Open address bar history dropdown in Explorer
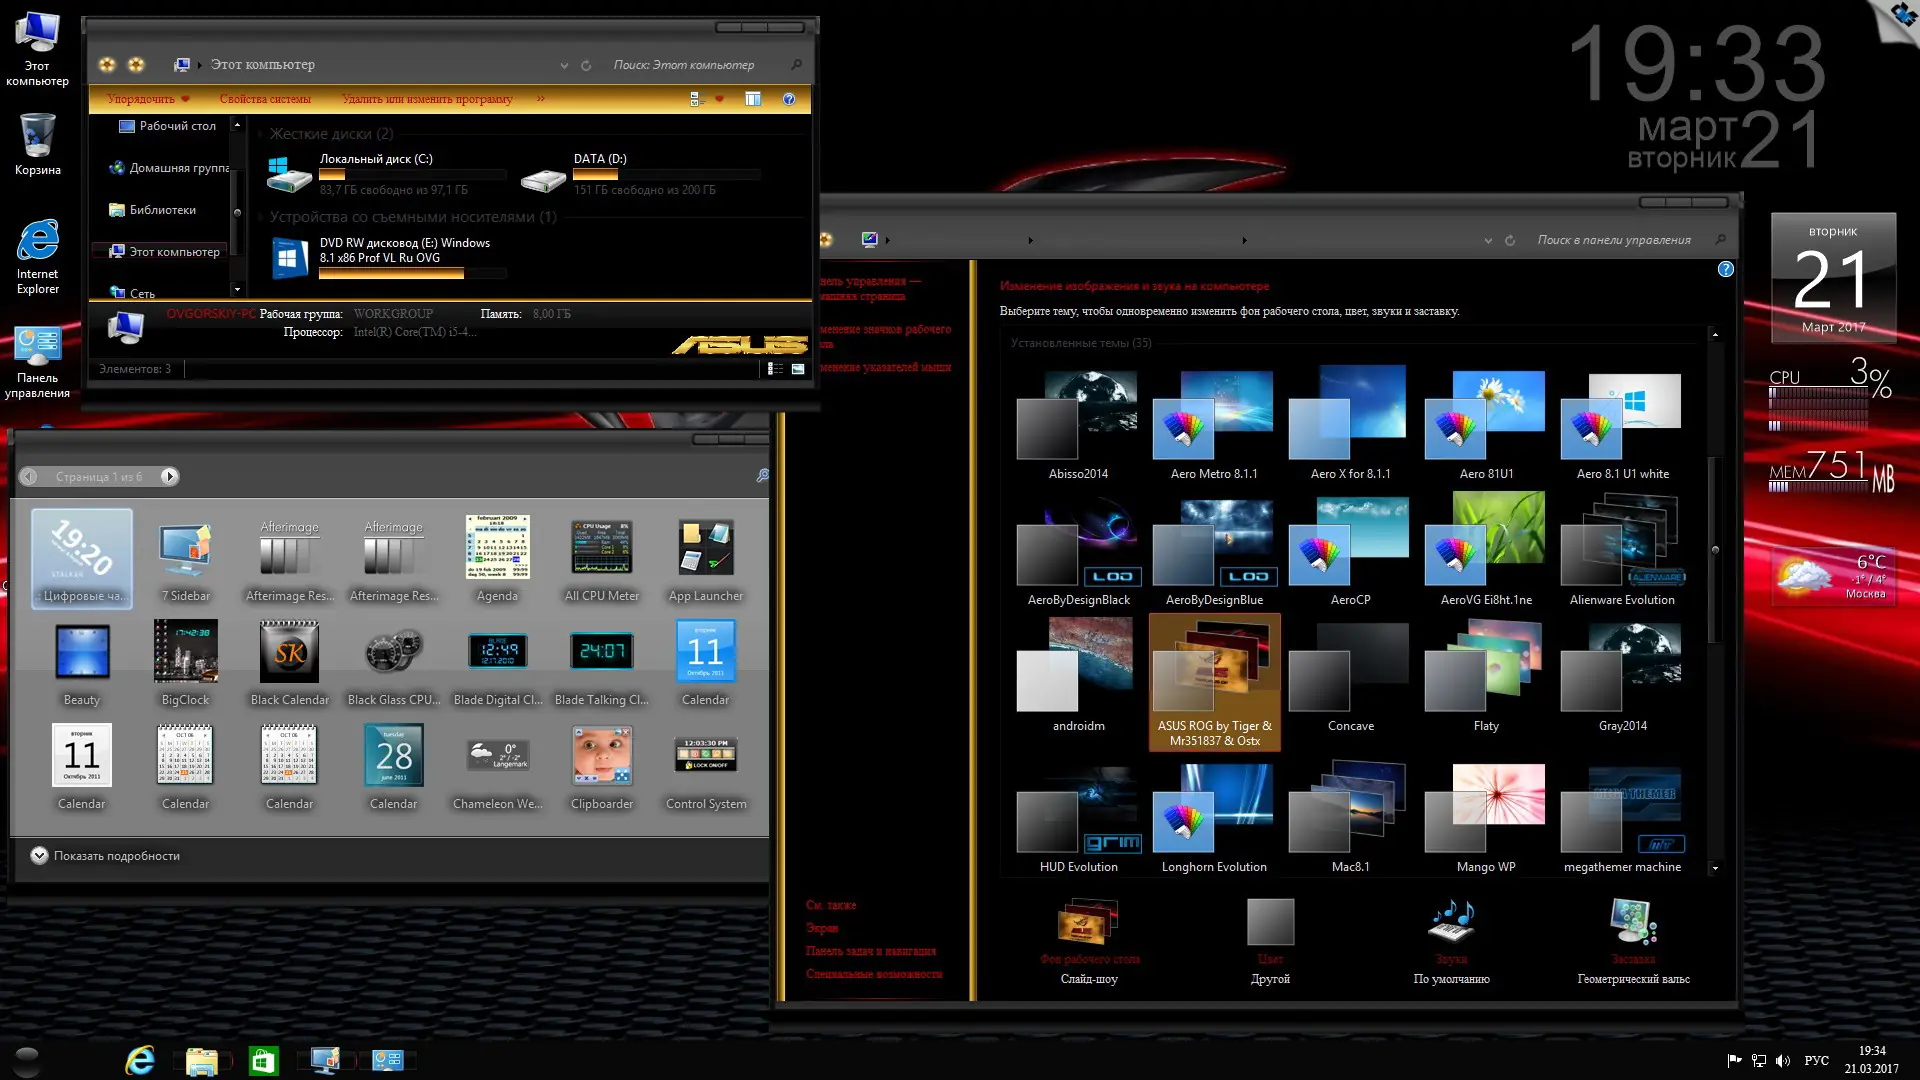This screenshot has height=1080, width=1920. [x=564, y=66]
